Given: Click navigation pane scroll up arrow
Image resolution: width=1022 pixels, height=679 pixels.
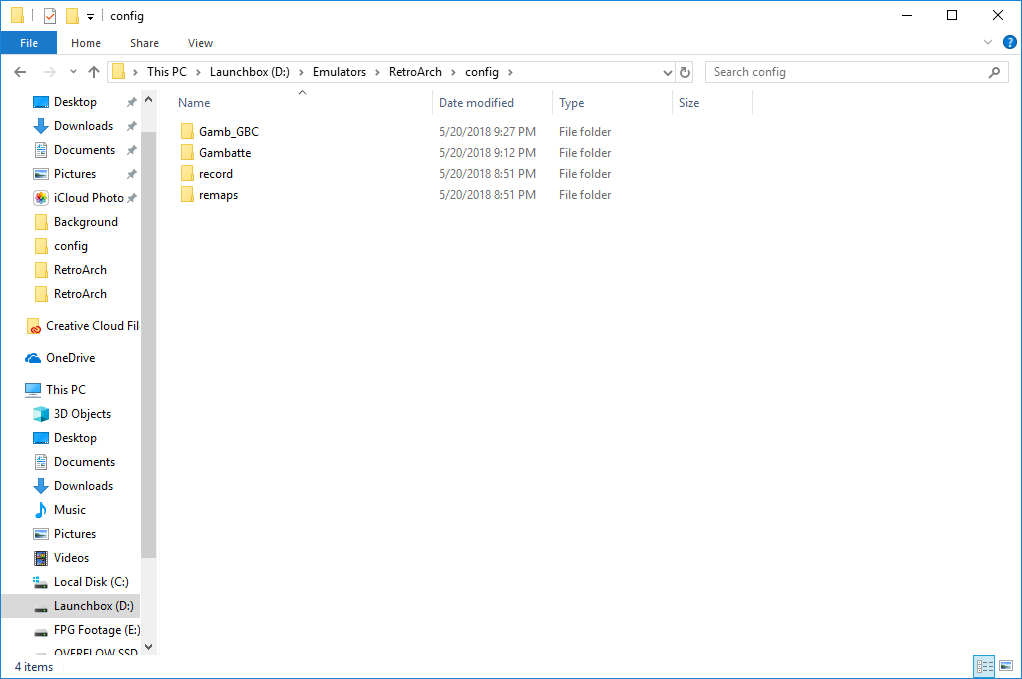Looking at the screenshot, I should tap(149, 100).
